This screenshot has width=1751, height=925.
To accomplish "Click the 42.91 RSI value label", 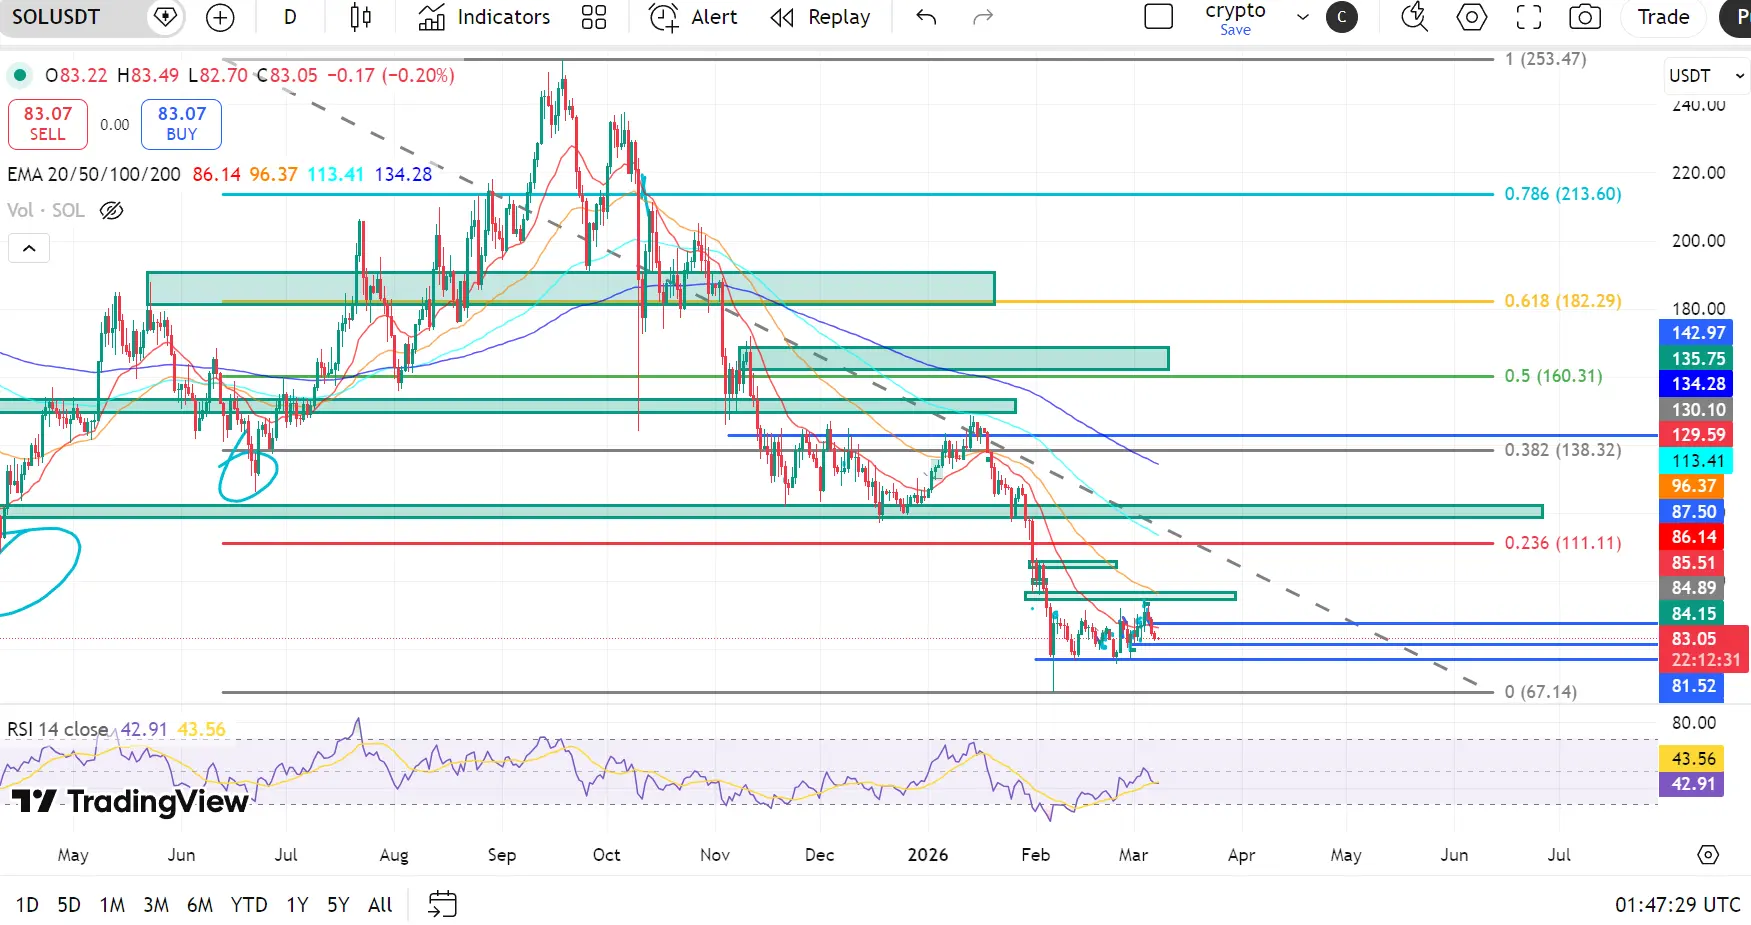I will (1694, 784).
